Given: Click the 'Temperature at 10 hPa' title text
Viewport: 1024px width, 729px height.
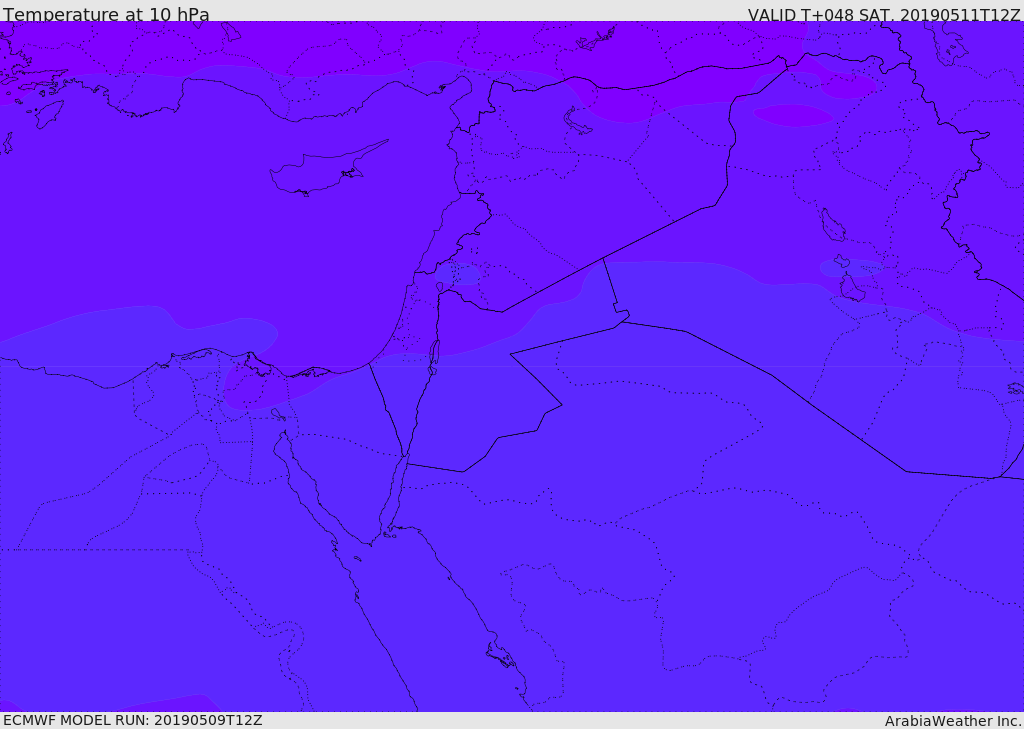Looking at the screenshot, I should click(x=106, y=14).
